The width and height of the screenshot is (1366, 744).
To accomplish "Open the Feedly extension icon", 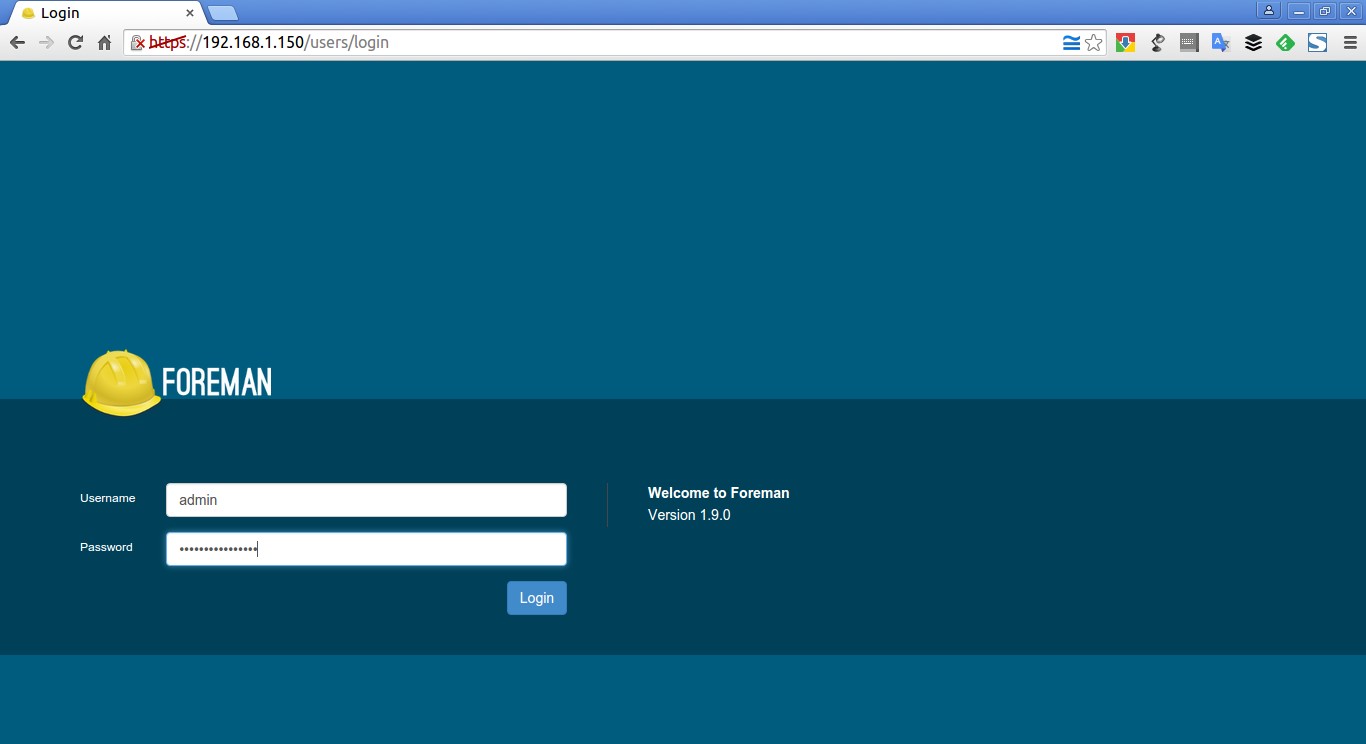I will click(x=1285, y=42).
